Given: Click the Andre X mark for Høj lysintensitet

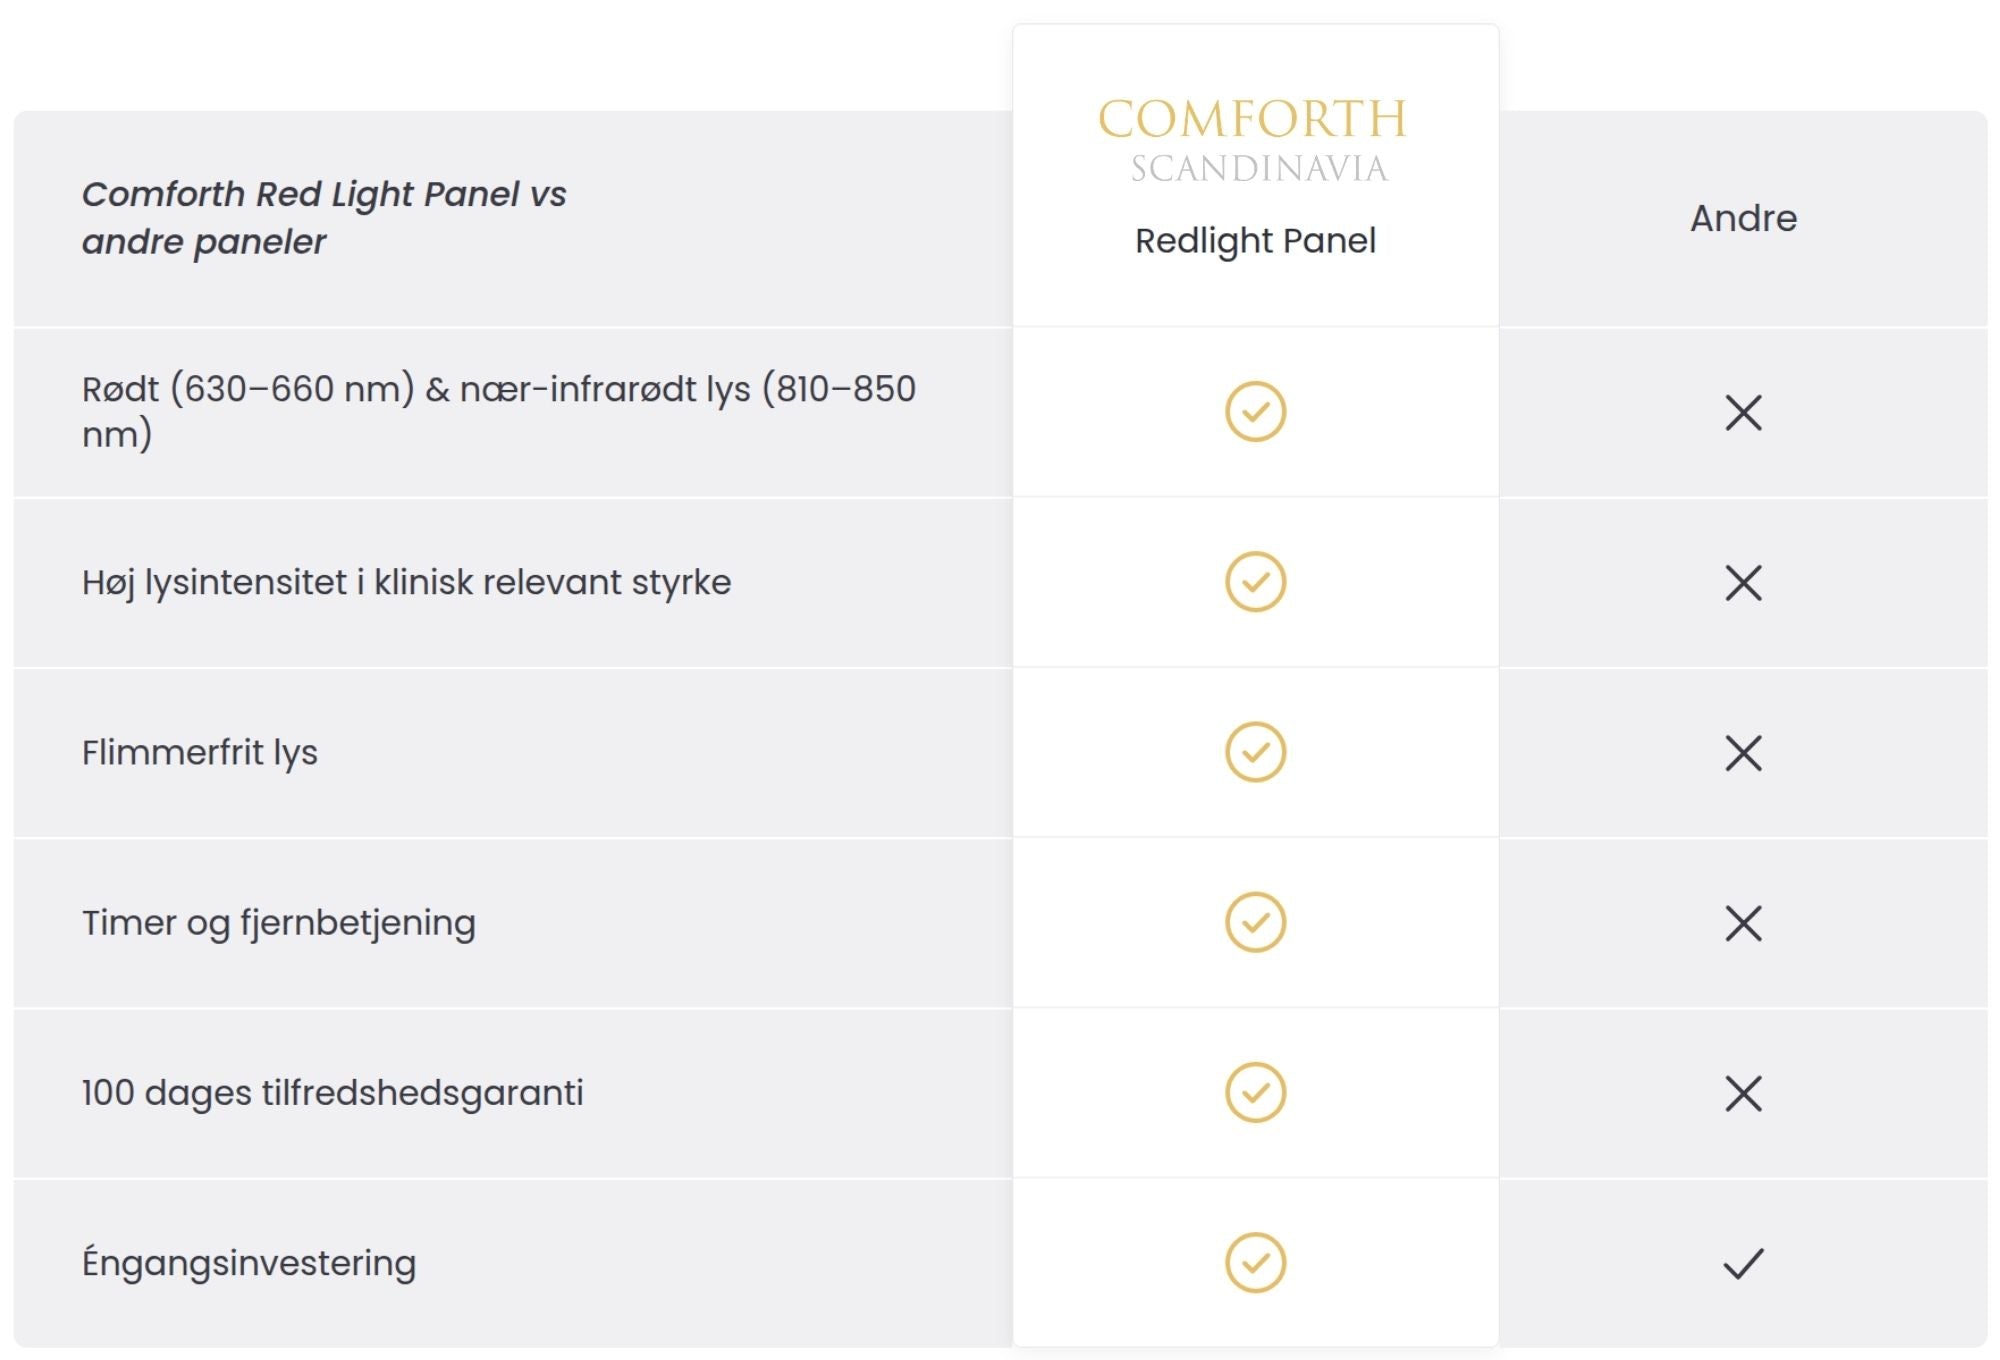Looking at the screenshot, I should 1743,582.
